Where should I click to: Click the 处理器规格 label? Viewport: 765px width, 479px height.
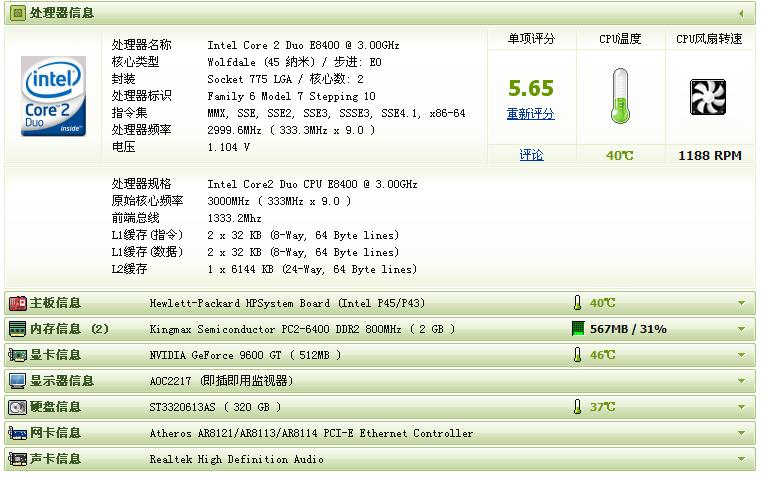(141, 184)
